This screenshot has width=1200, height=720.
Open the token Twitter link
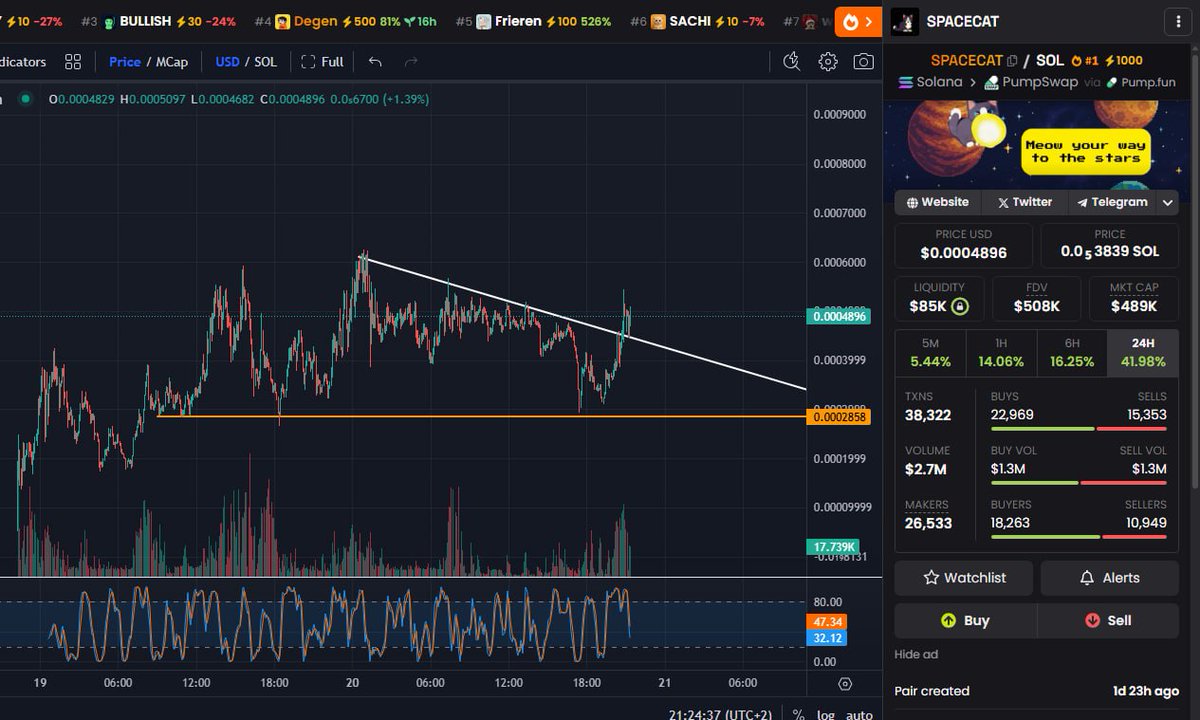(1024, 202)
